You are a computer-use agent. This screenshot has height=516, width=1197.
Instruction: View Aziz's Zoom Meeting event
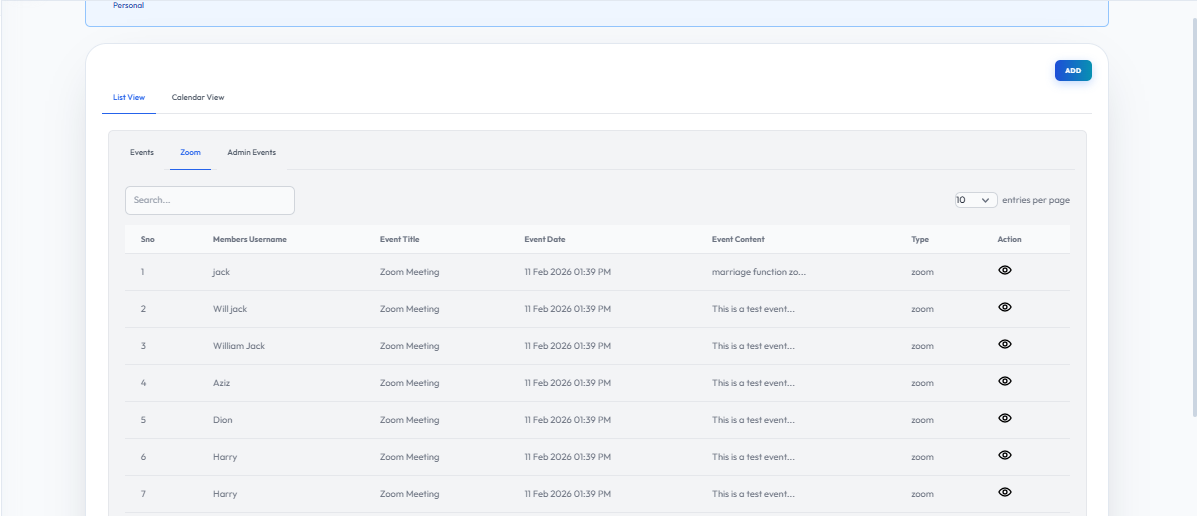(1005, 381)
